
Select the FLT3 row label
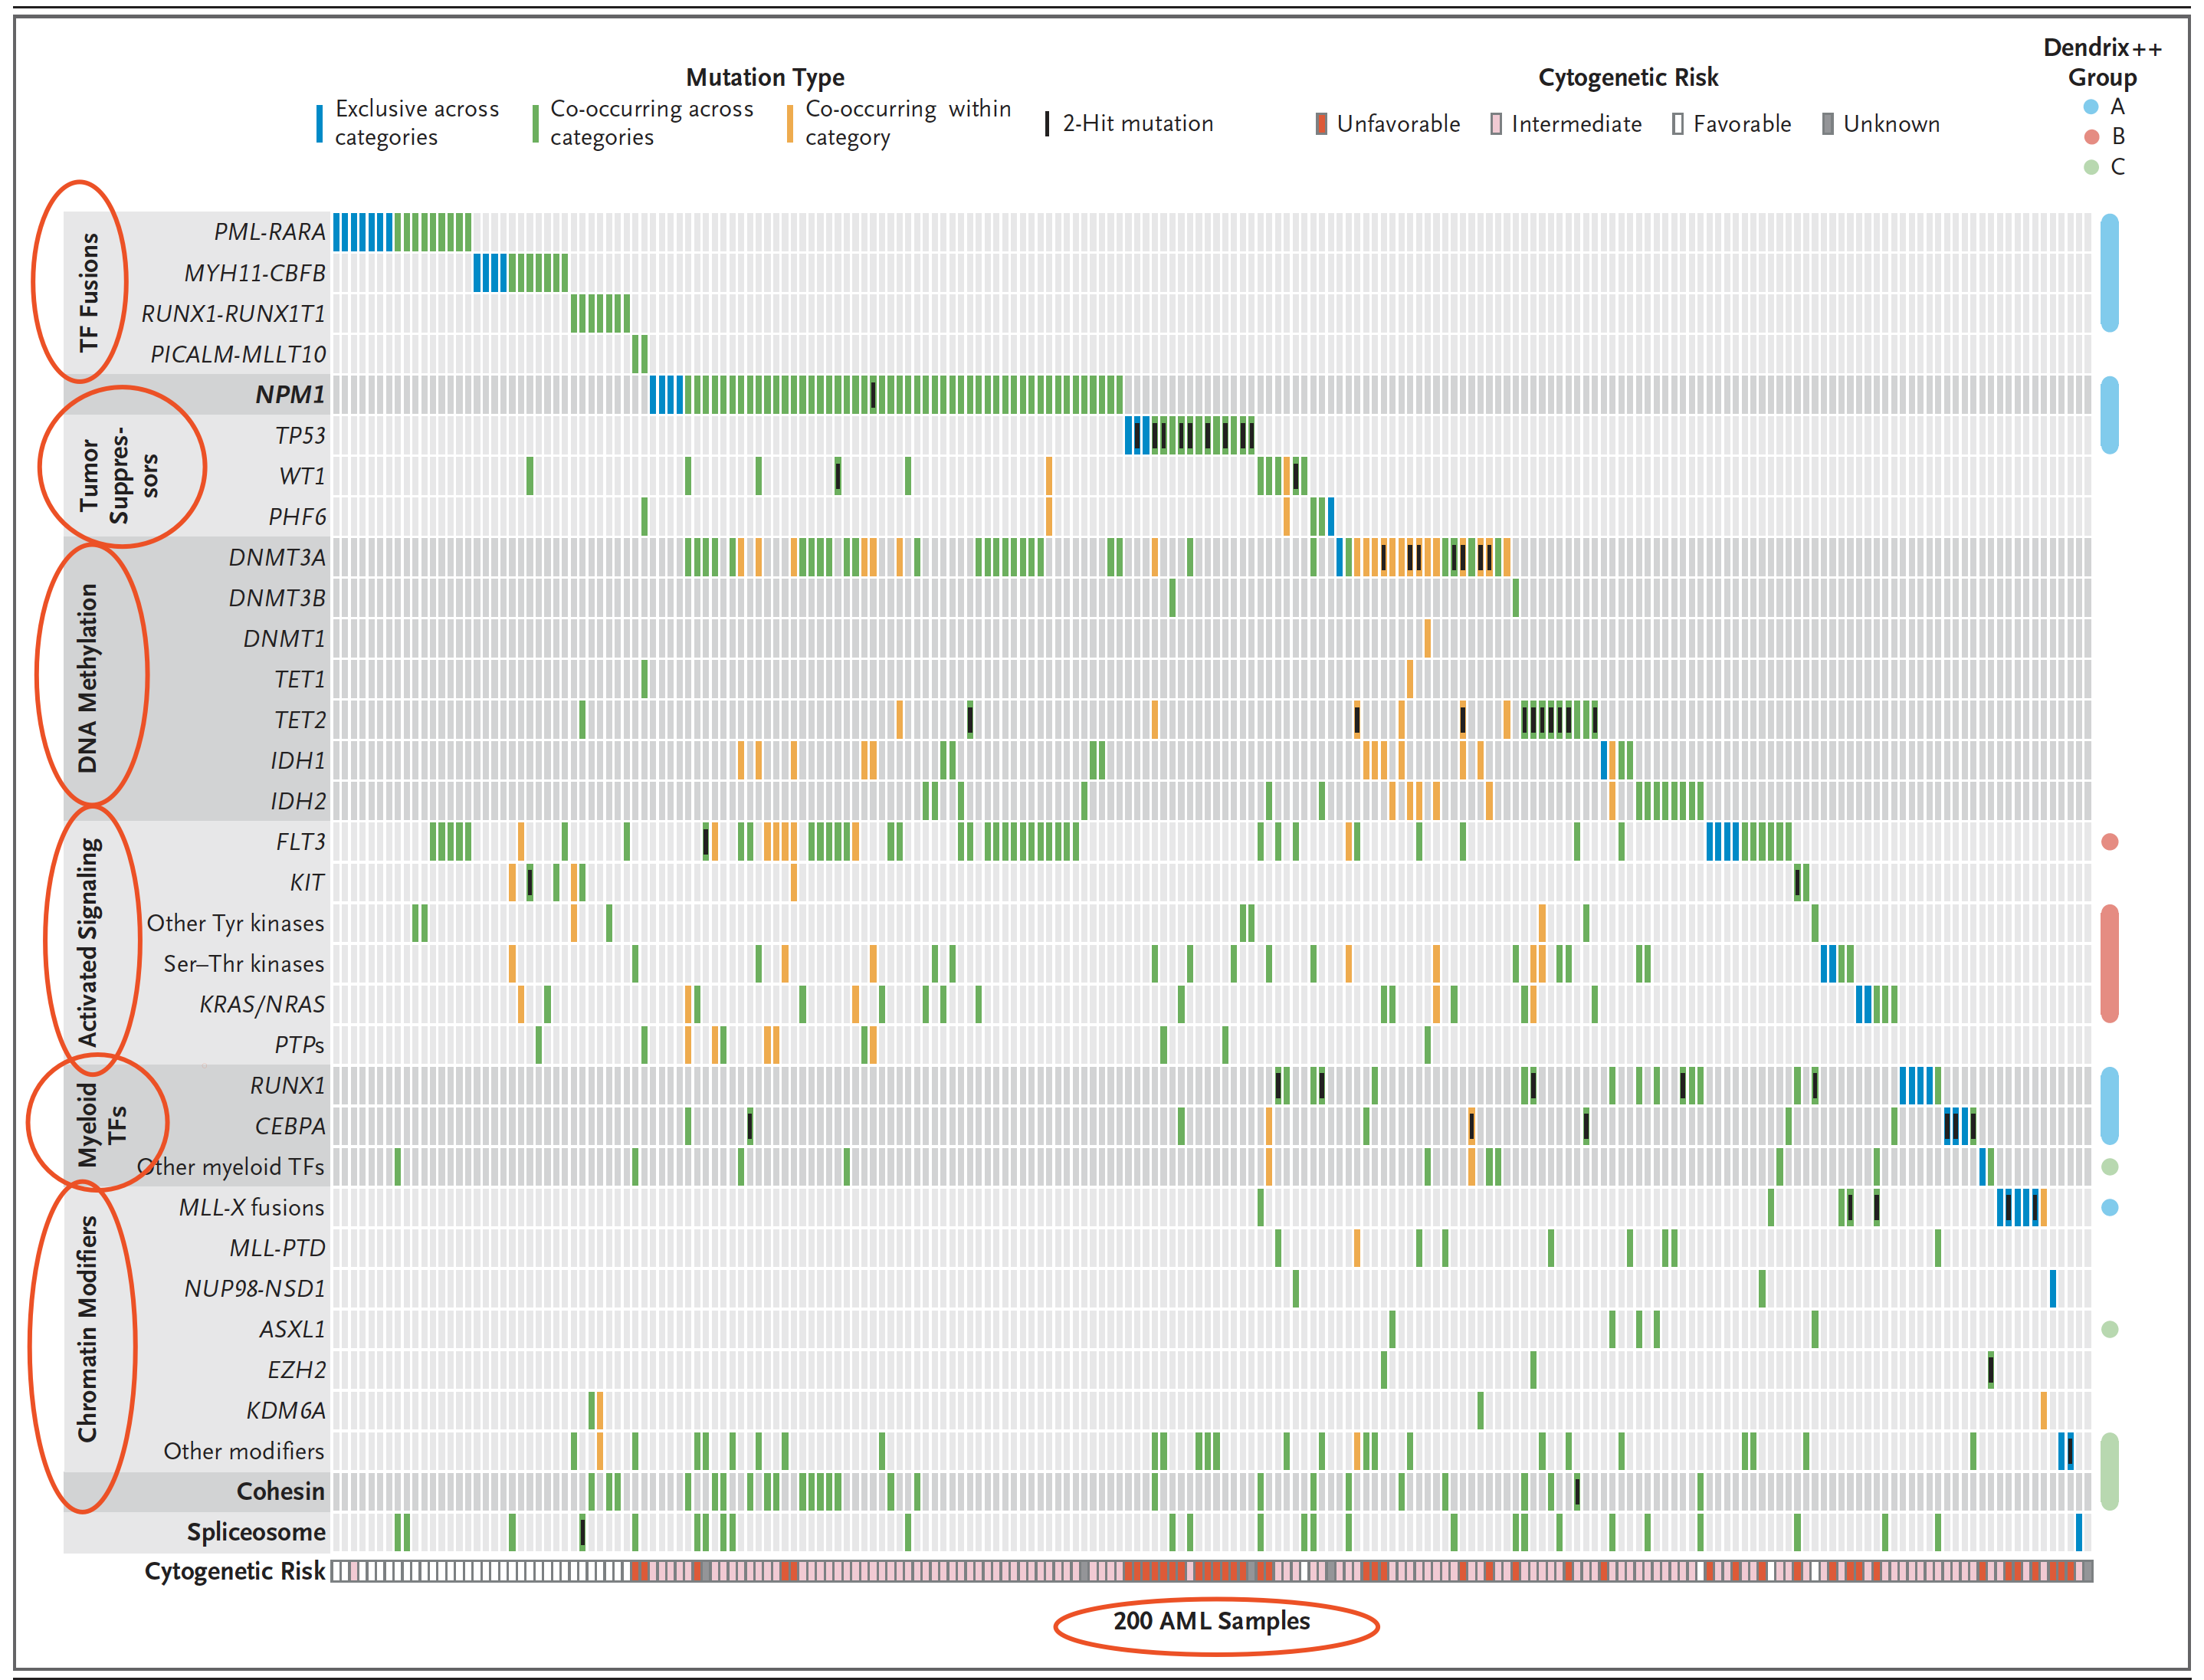pos(300,842)
